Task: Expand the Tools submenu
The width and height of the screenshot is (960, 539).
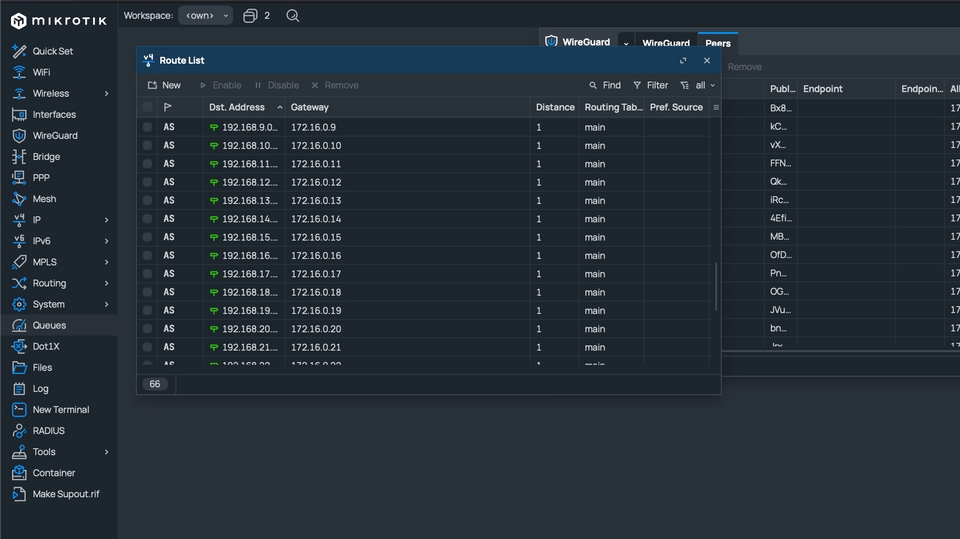Action: tap(107, 452)
